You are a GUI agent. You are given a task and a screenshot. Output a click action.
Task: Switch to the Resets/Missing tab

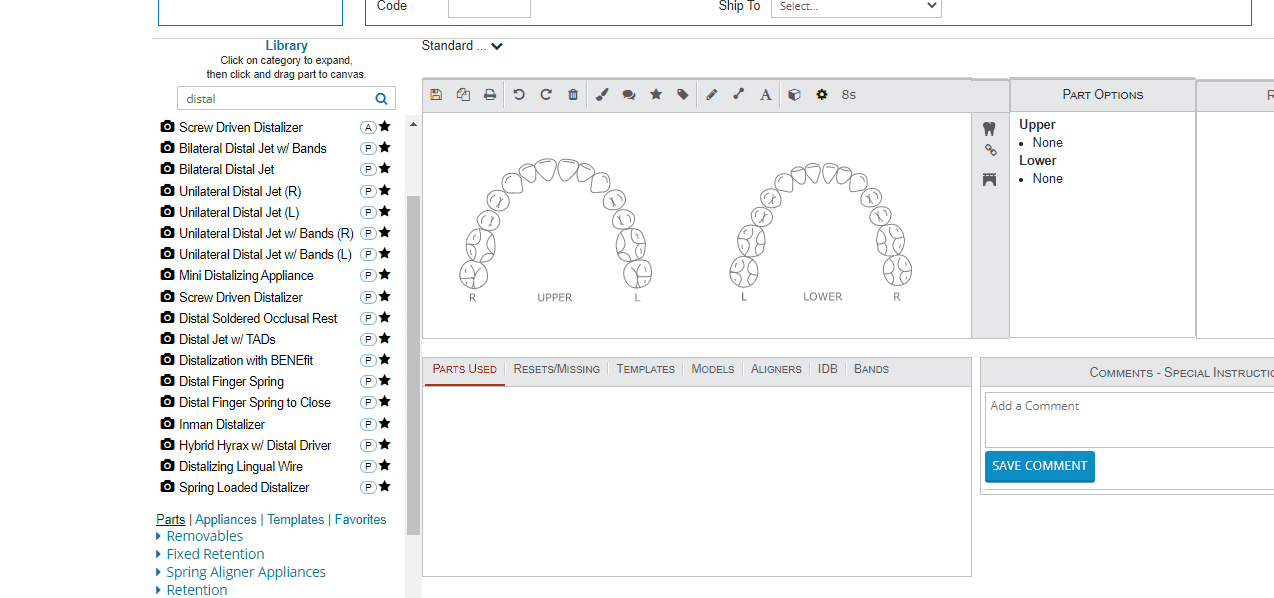[x=556, y=369]
